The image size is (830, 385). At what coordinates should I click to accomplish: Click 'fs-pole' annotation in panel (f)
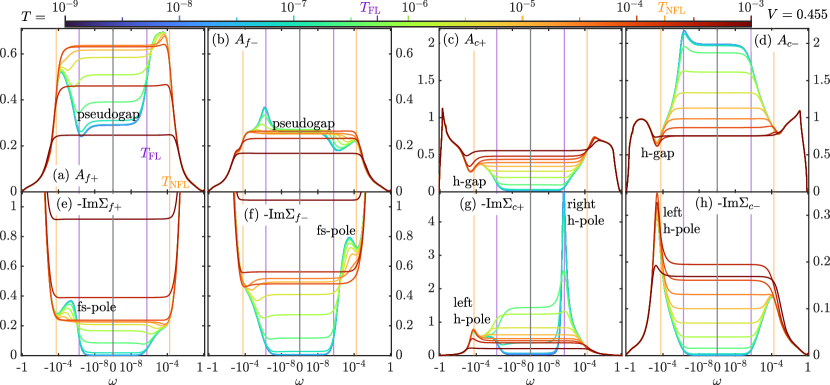336,230
